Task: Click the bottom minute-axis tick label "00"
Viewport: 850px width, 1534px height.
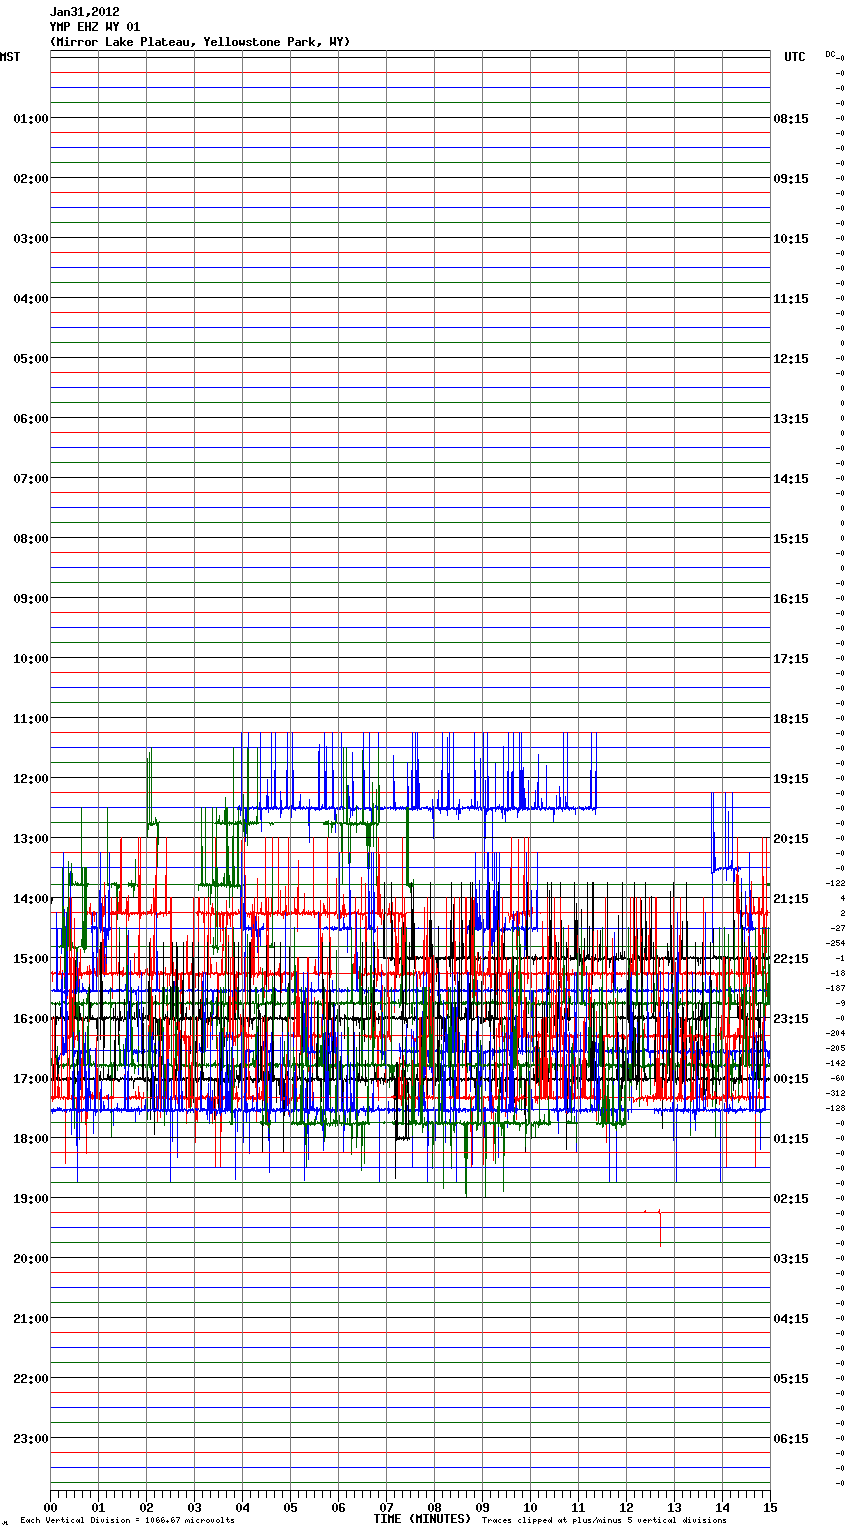Action: click(x=50, y=1507)
